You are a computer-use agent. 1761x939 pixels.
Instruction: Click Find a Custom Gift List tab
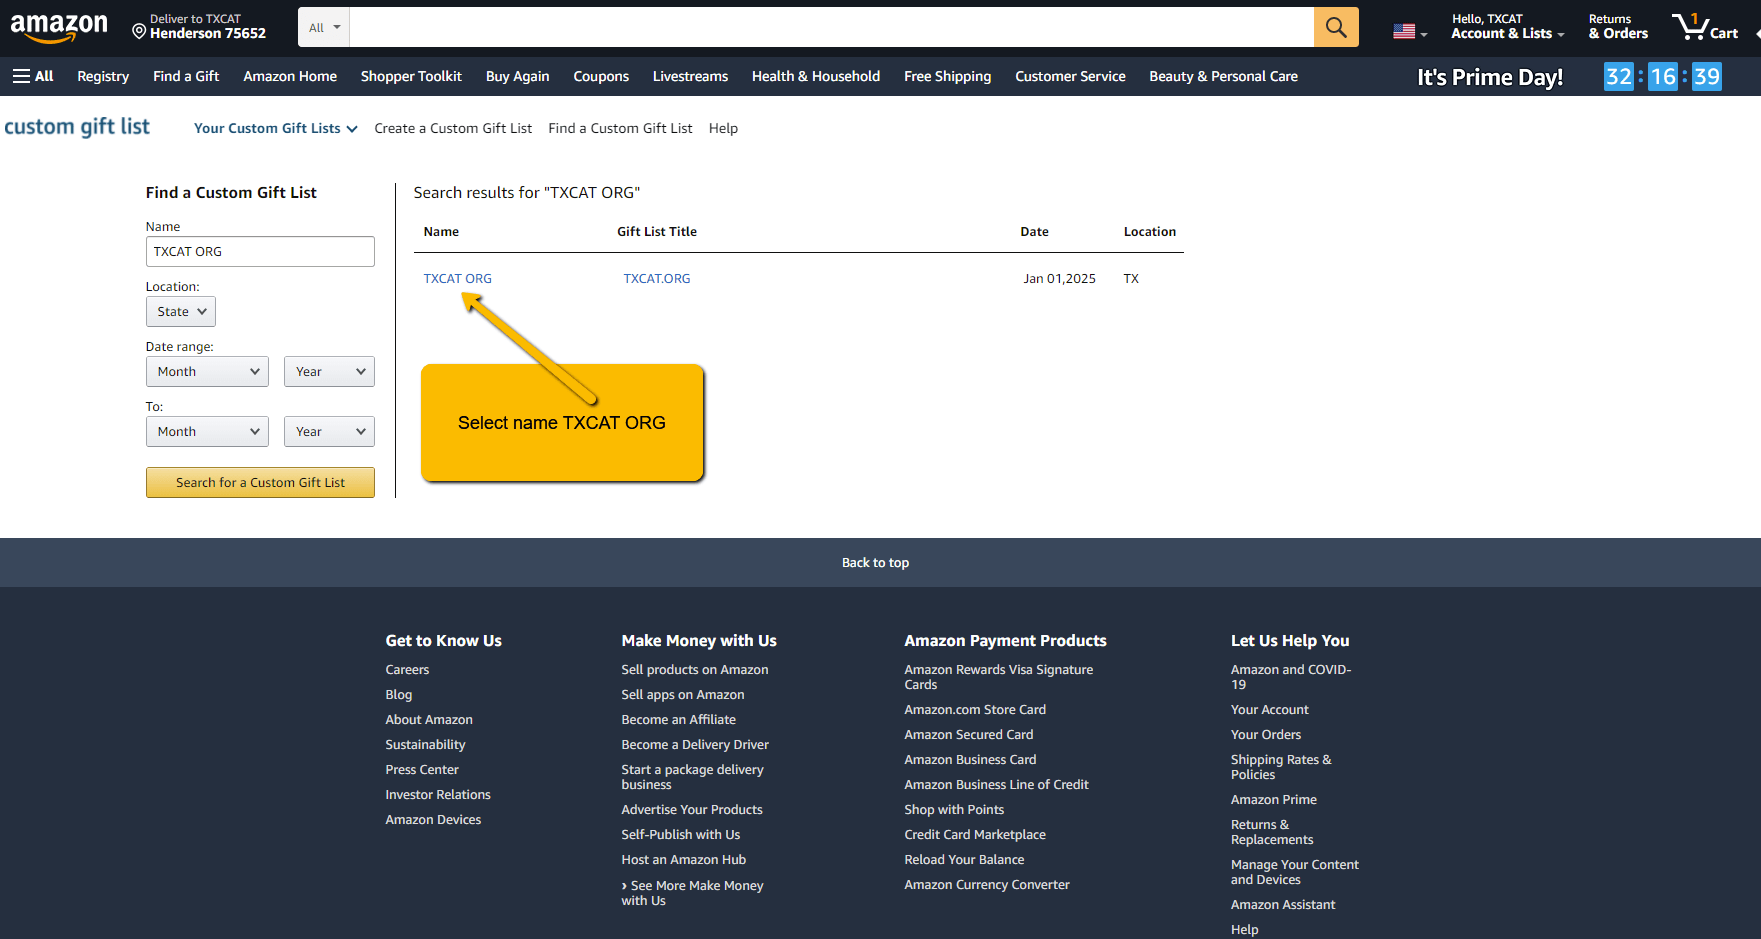(620, 128)
